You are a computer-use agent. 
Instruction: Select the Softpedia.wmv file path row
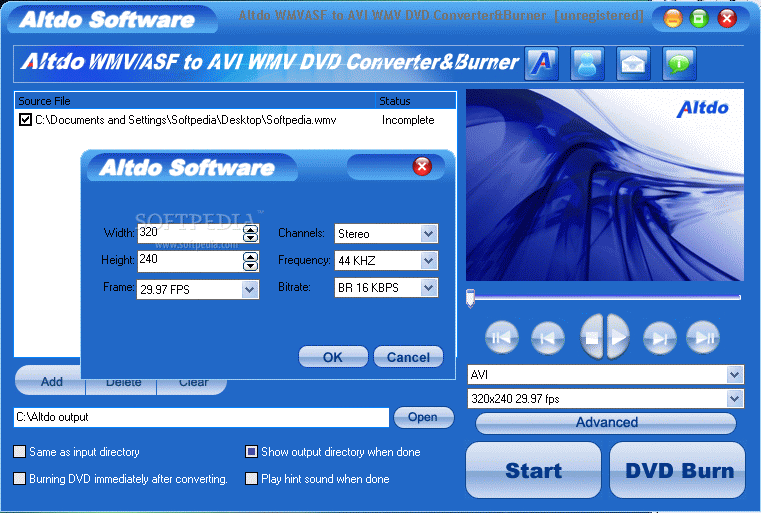tap(186, 120)
